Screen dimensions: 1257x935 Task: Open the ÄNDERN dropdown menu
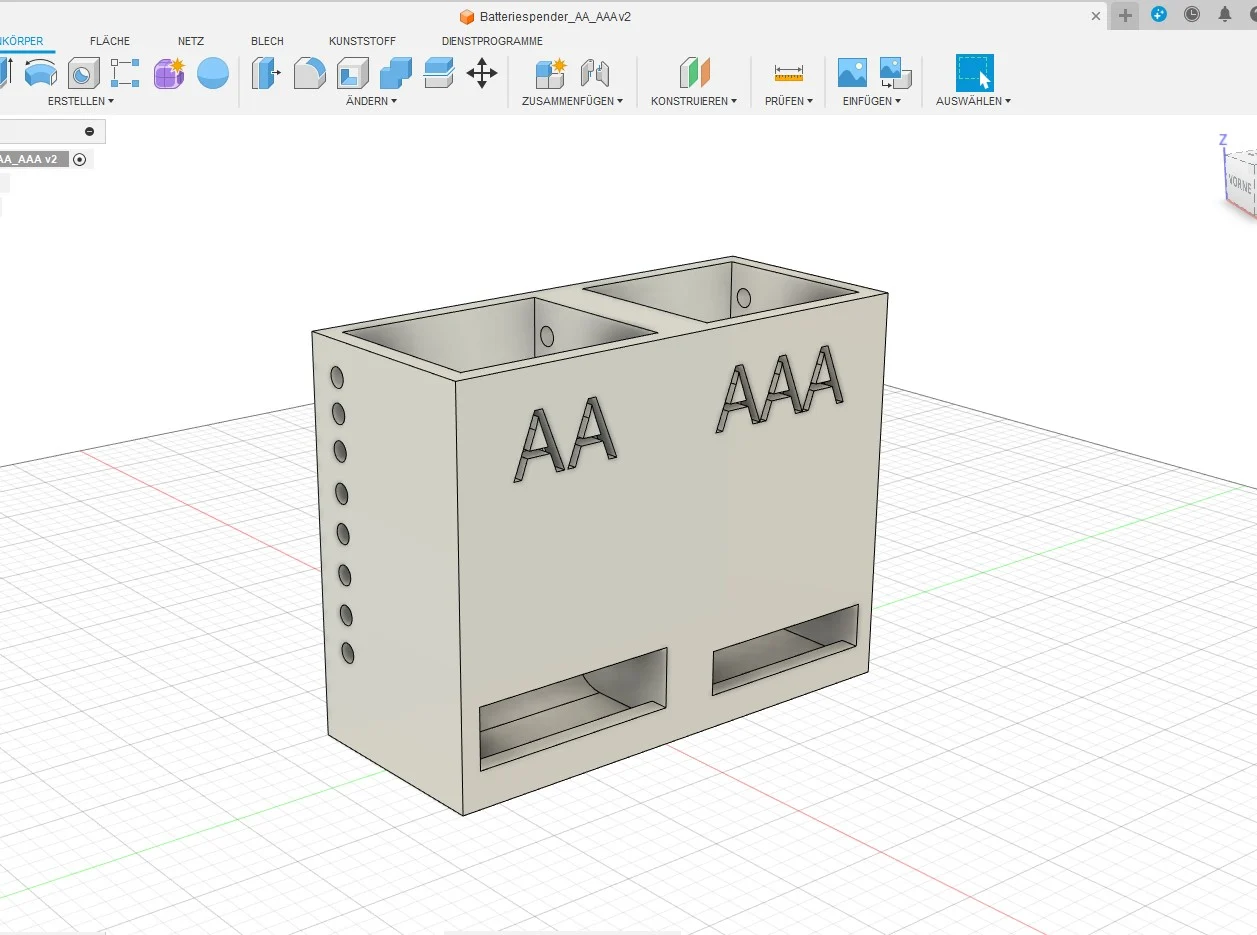[x=372, y=101]
